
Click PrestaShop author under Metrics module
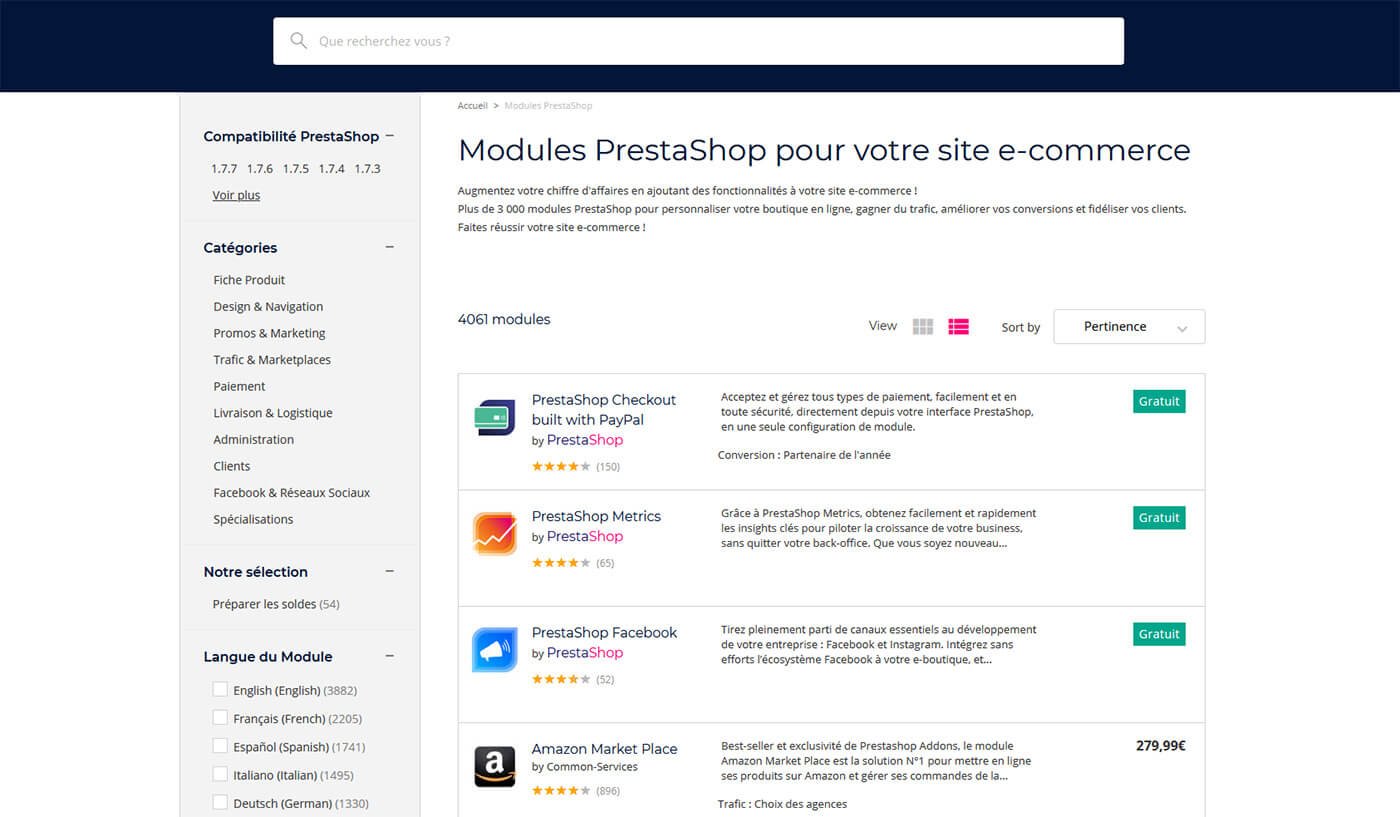(585, 537)
